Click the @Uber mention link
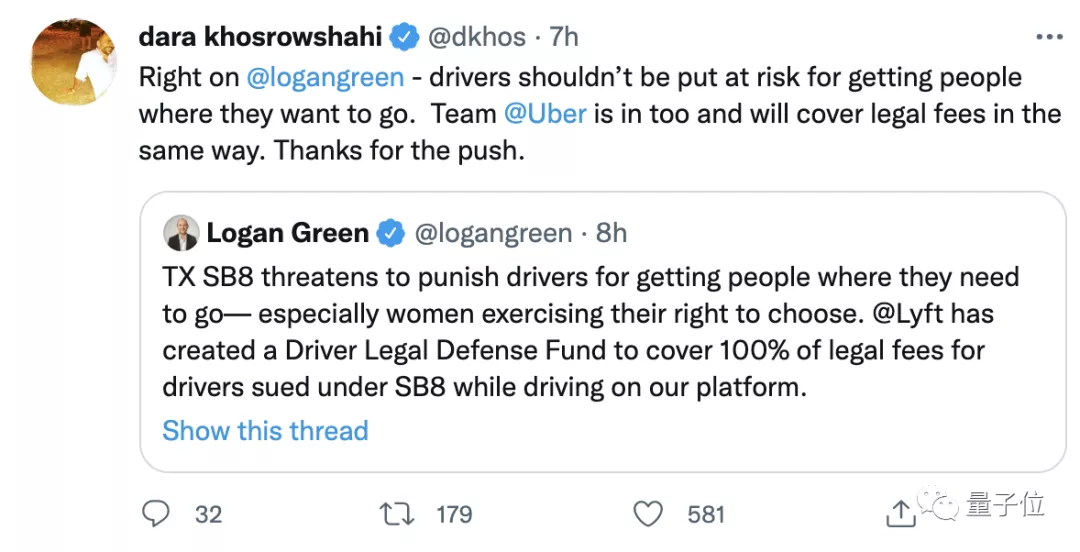 [x=545, y=114]
